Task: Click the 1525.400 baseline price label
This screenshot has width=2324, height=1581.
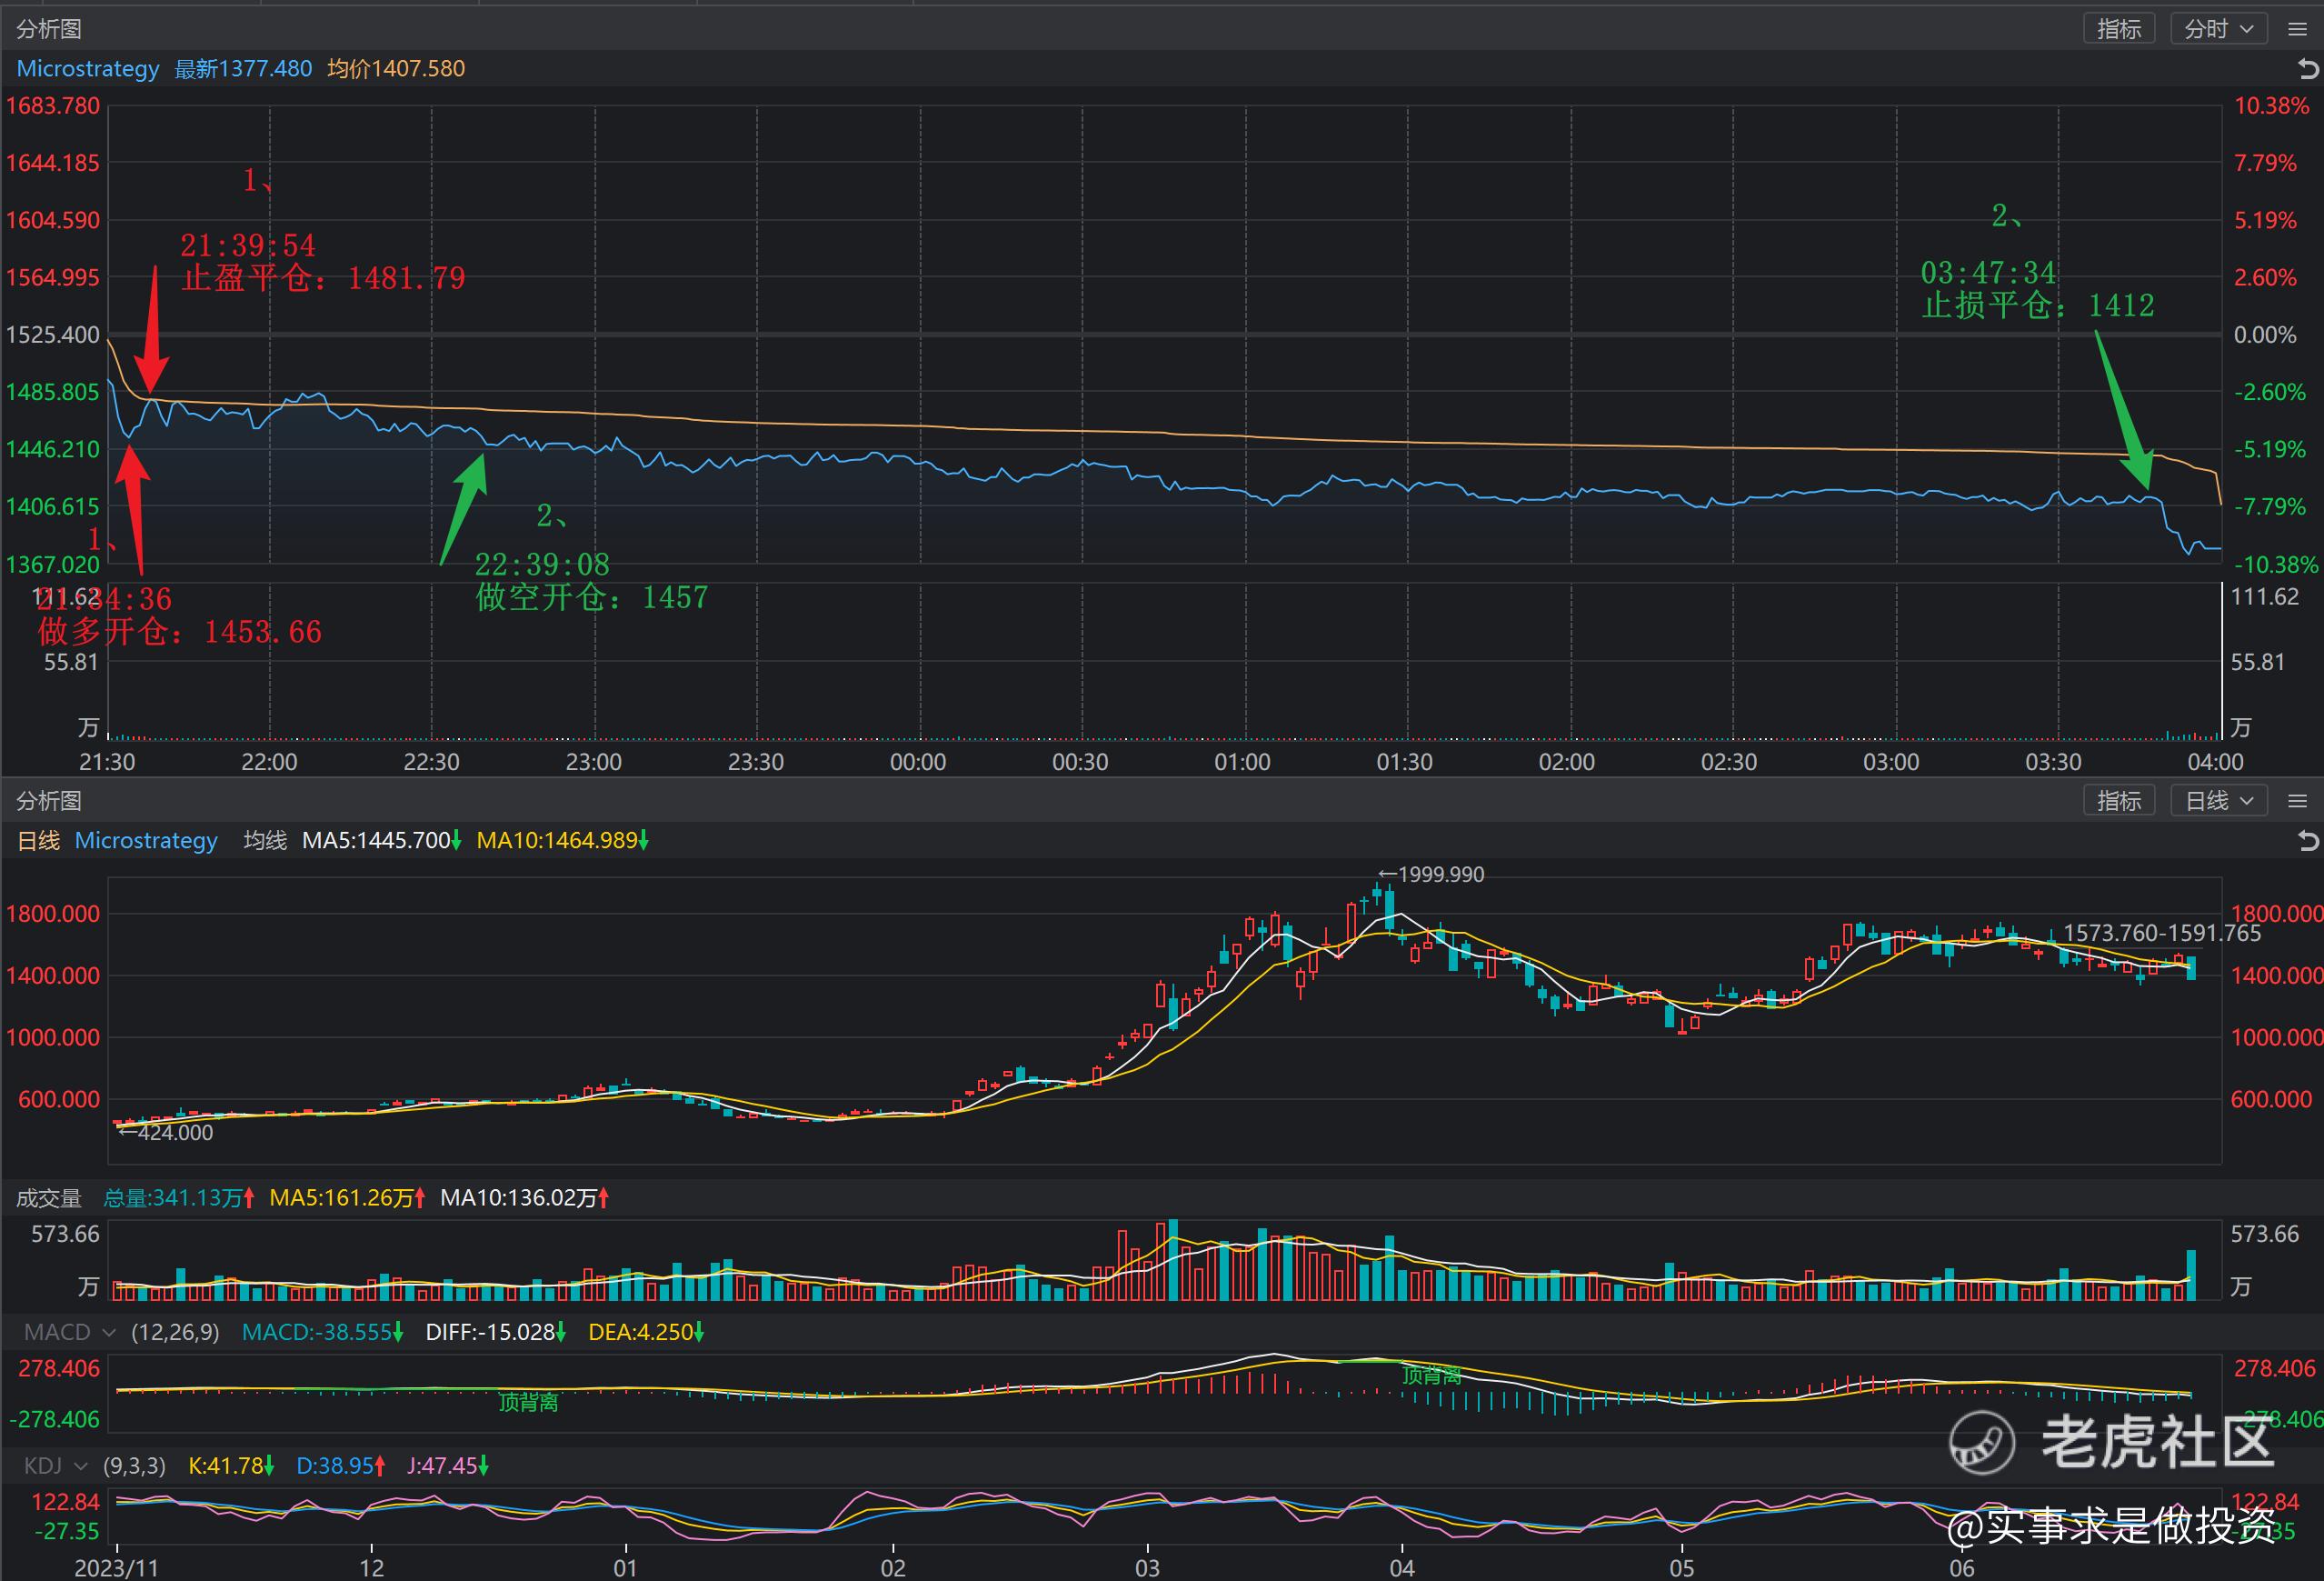Action: 53,334
